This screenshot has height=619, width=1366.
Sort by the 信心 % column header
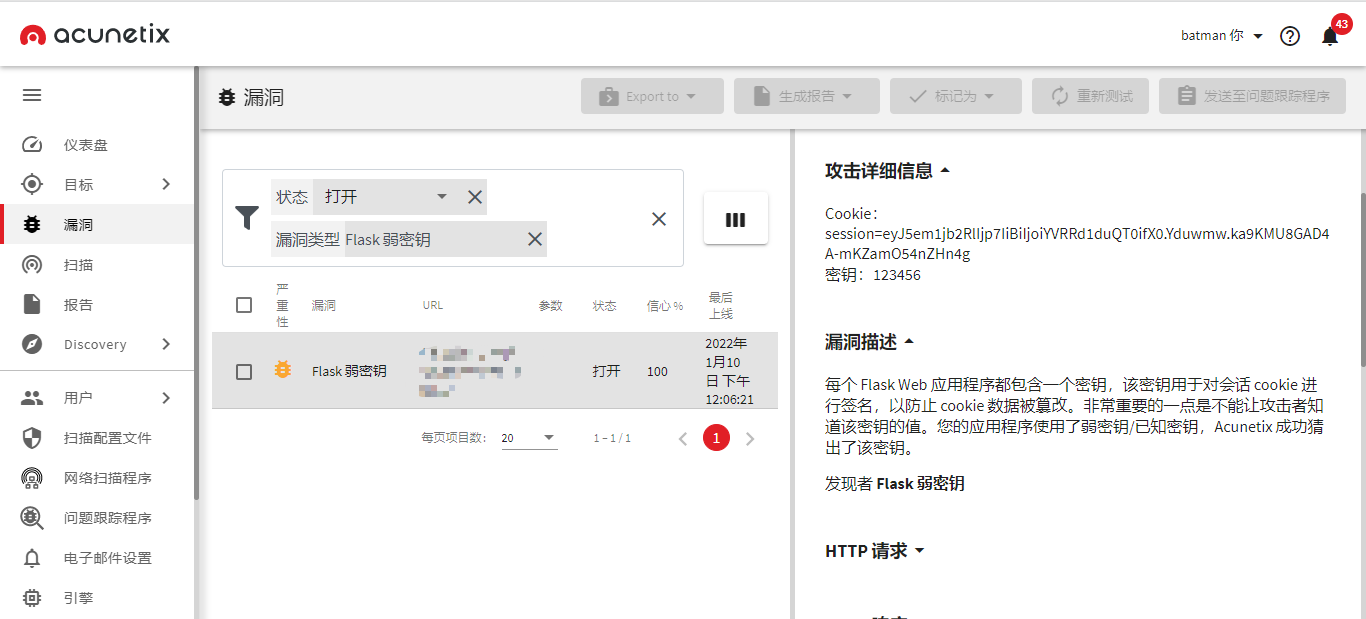click(665, 305)
